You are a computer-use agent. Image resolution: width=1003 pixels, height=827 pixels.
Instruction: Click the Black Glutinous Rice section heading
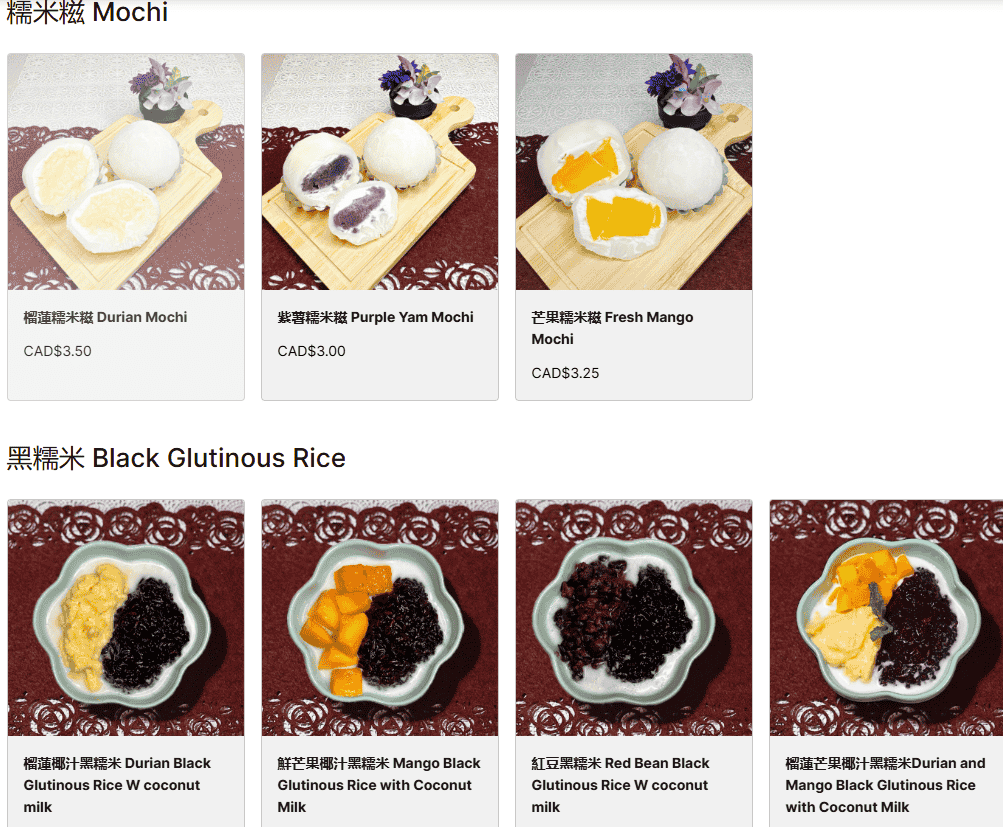click(176, 458)
